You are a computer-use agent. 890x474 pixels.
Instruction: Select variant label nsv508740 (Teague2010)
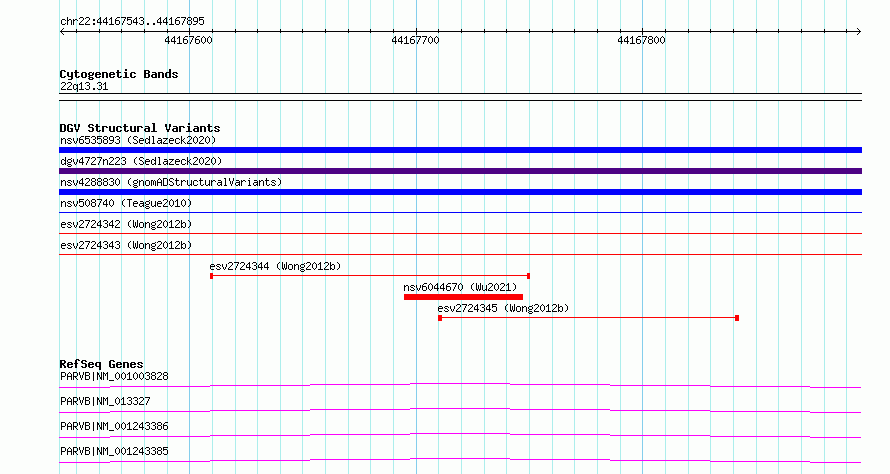126,203
